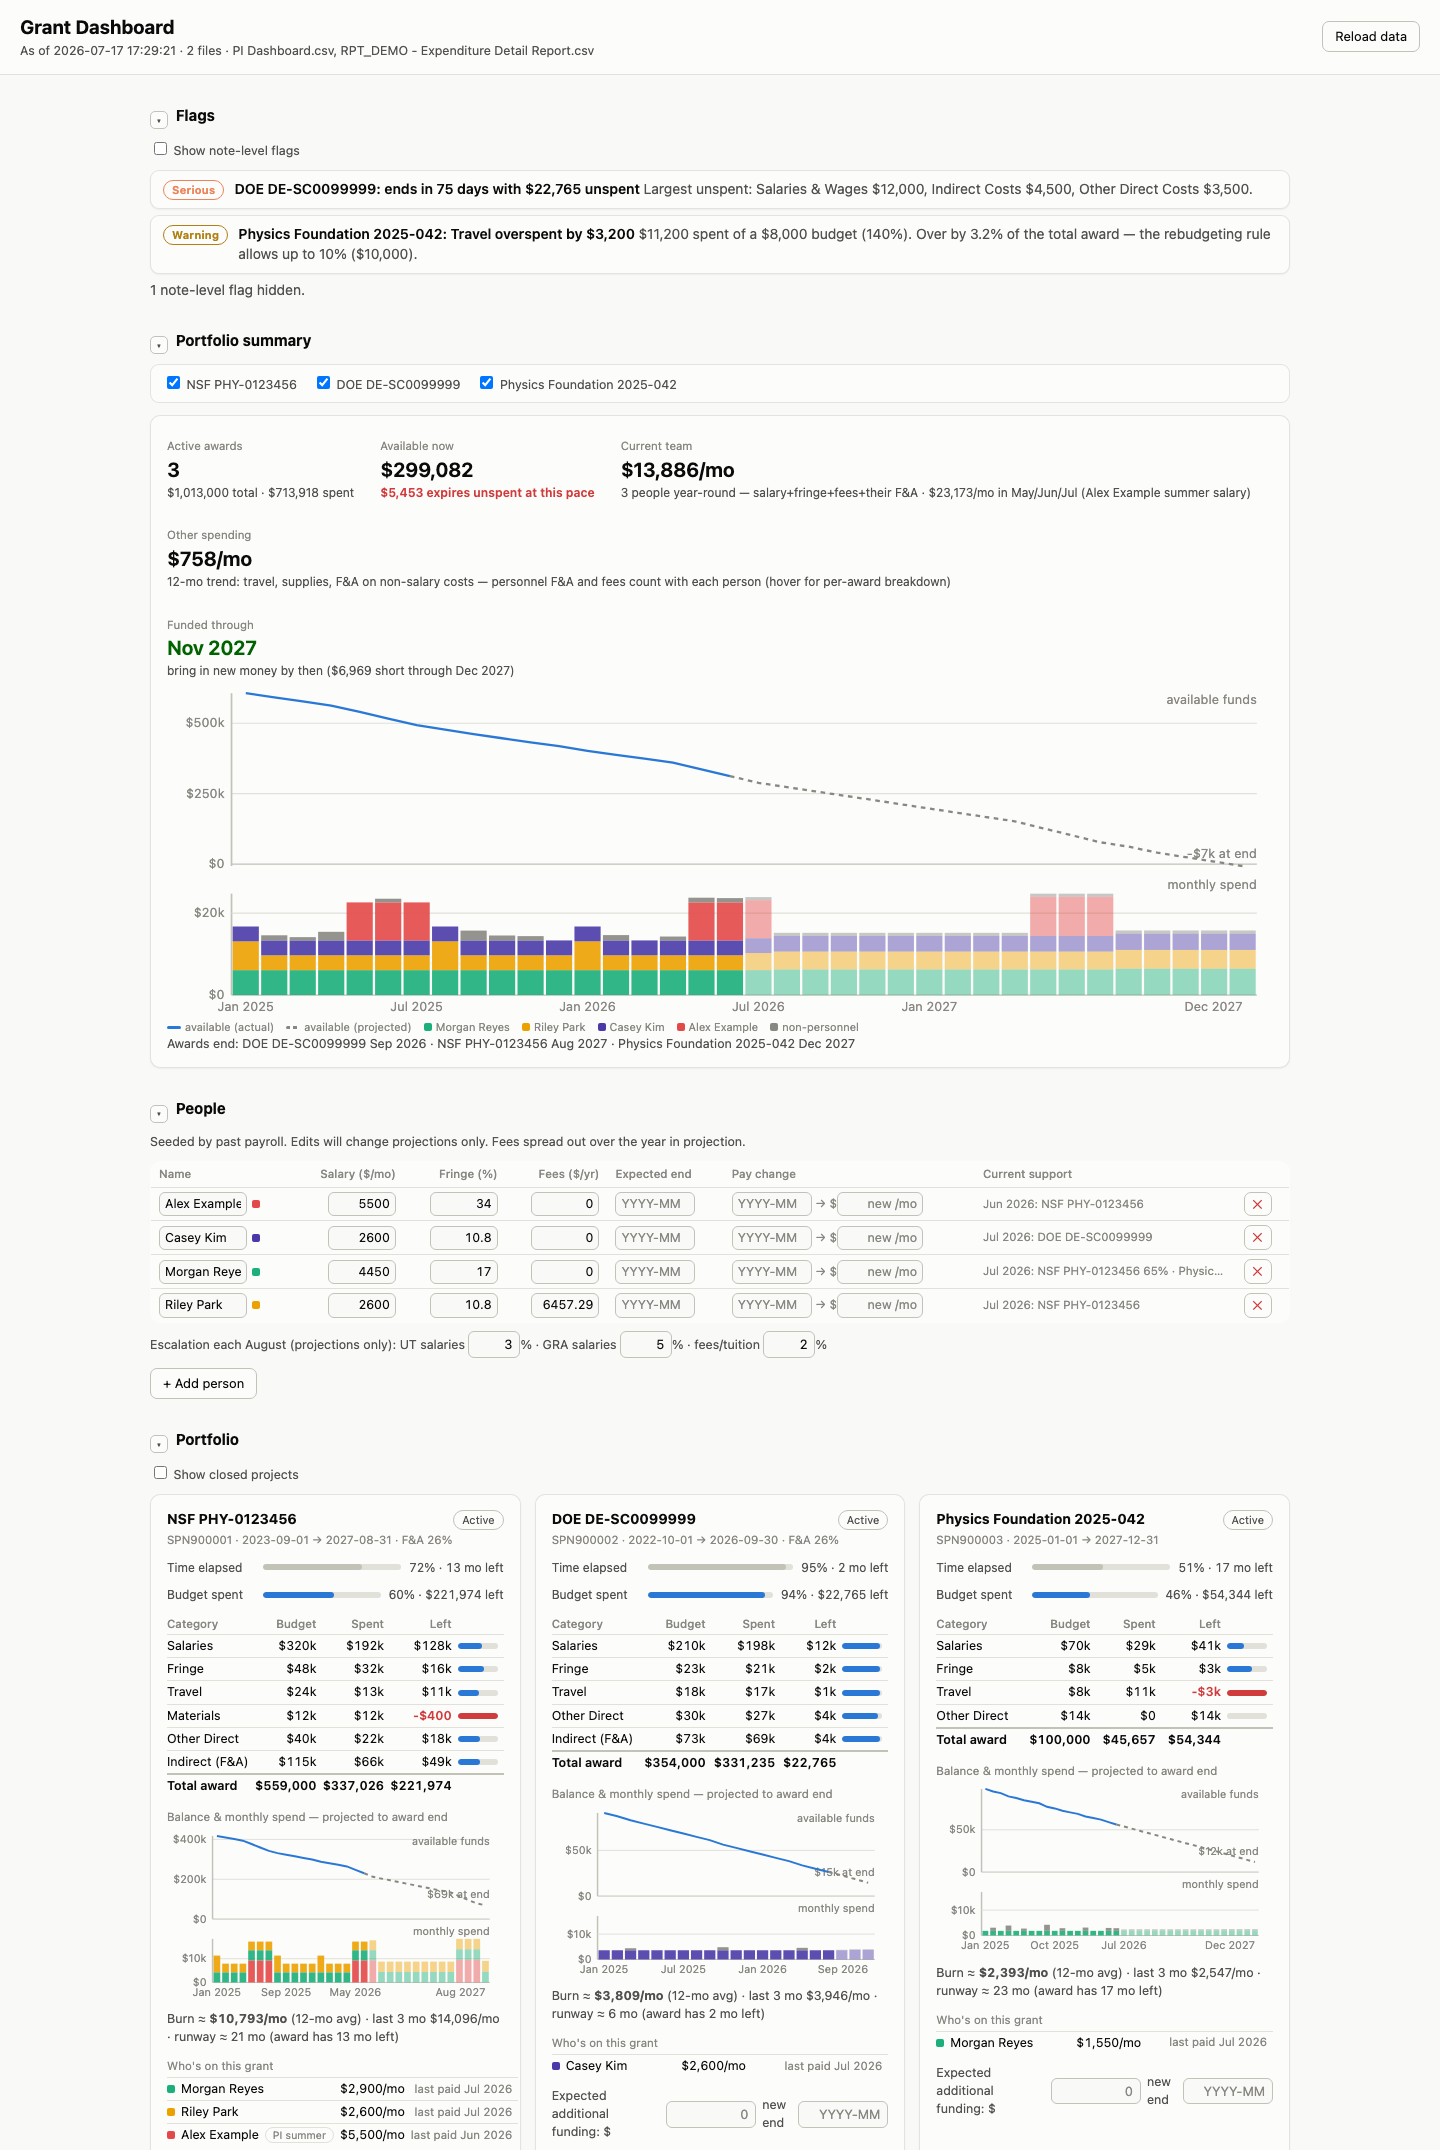This screenshot has height=2150, width=1440.
Task: Uncheck NSF PHY-0123456 award filter
Action: [x=173, y=383]
